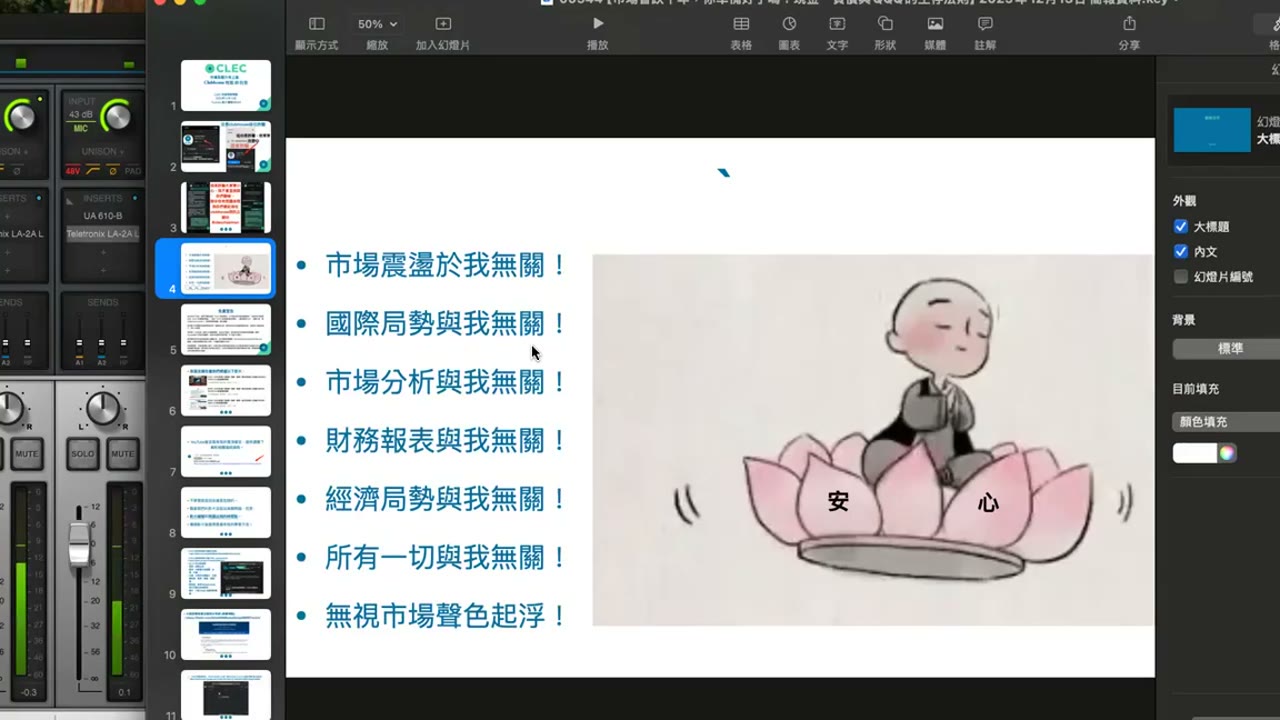Image resolution: width=1280 pixels, height=720 pixels.
Task: Open the 顯示方式 view icon
Action: (316, 24)
